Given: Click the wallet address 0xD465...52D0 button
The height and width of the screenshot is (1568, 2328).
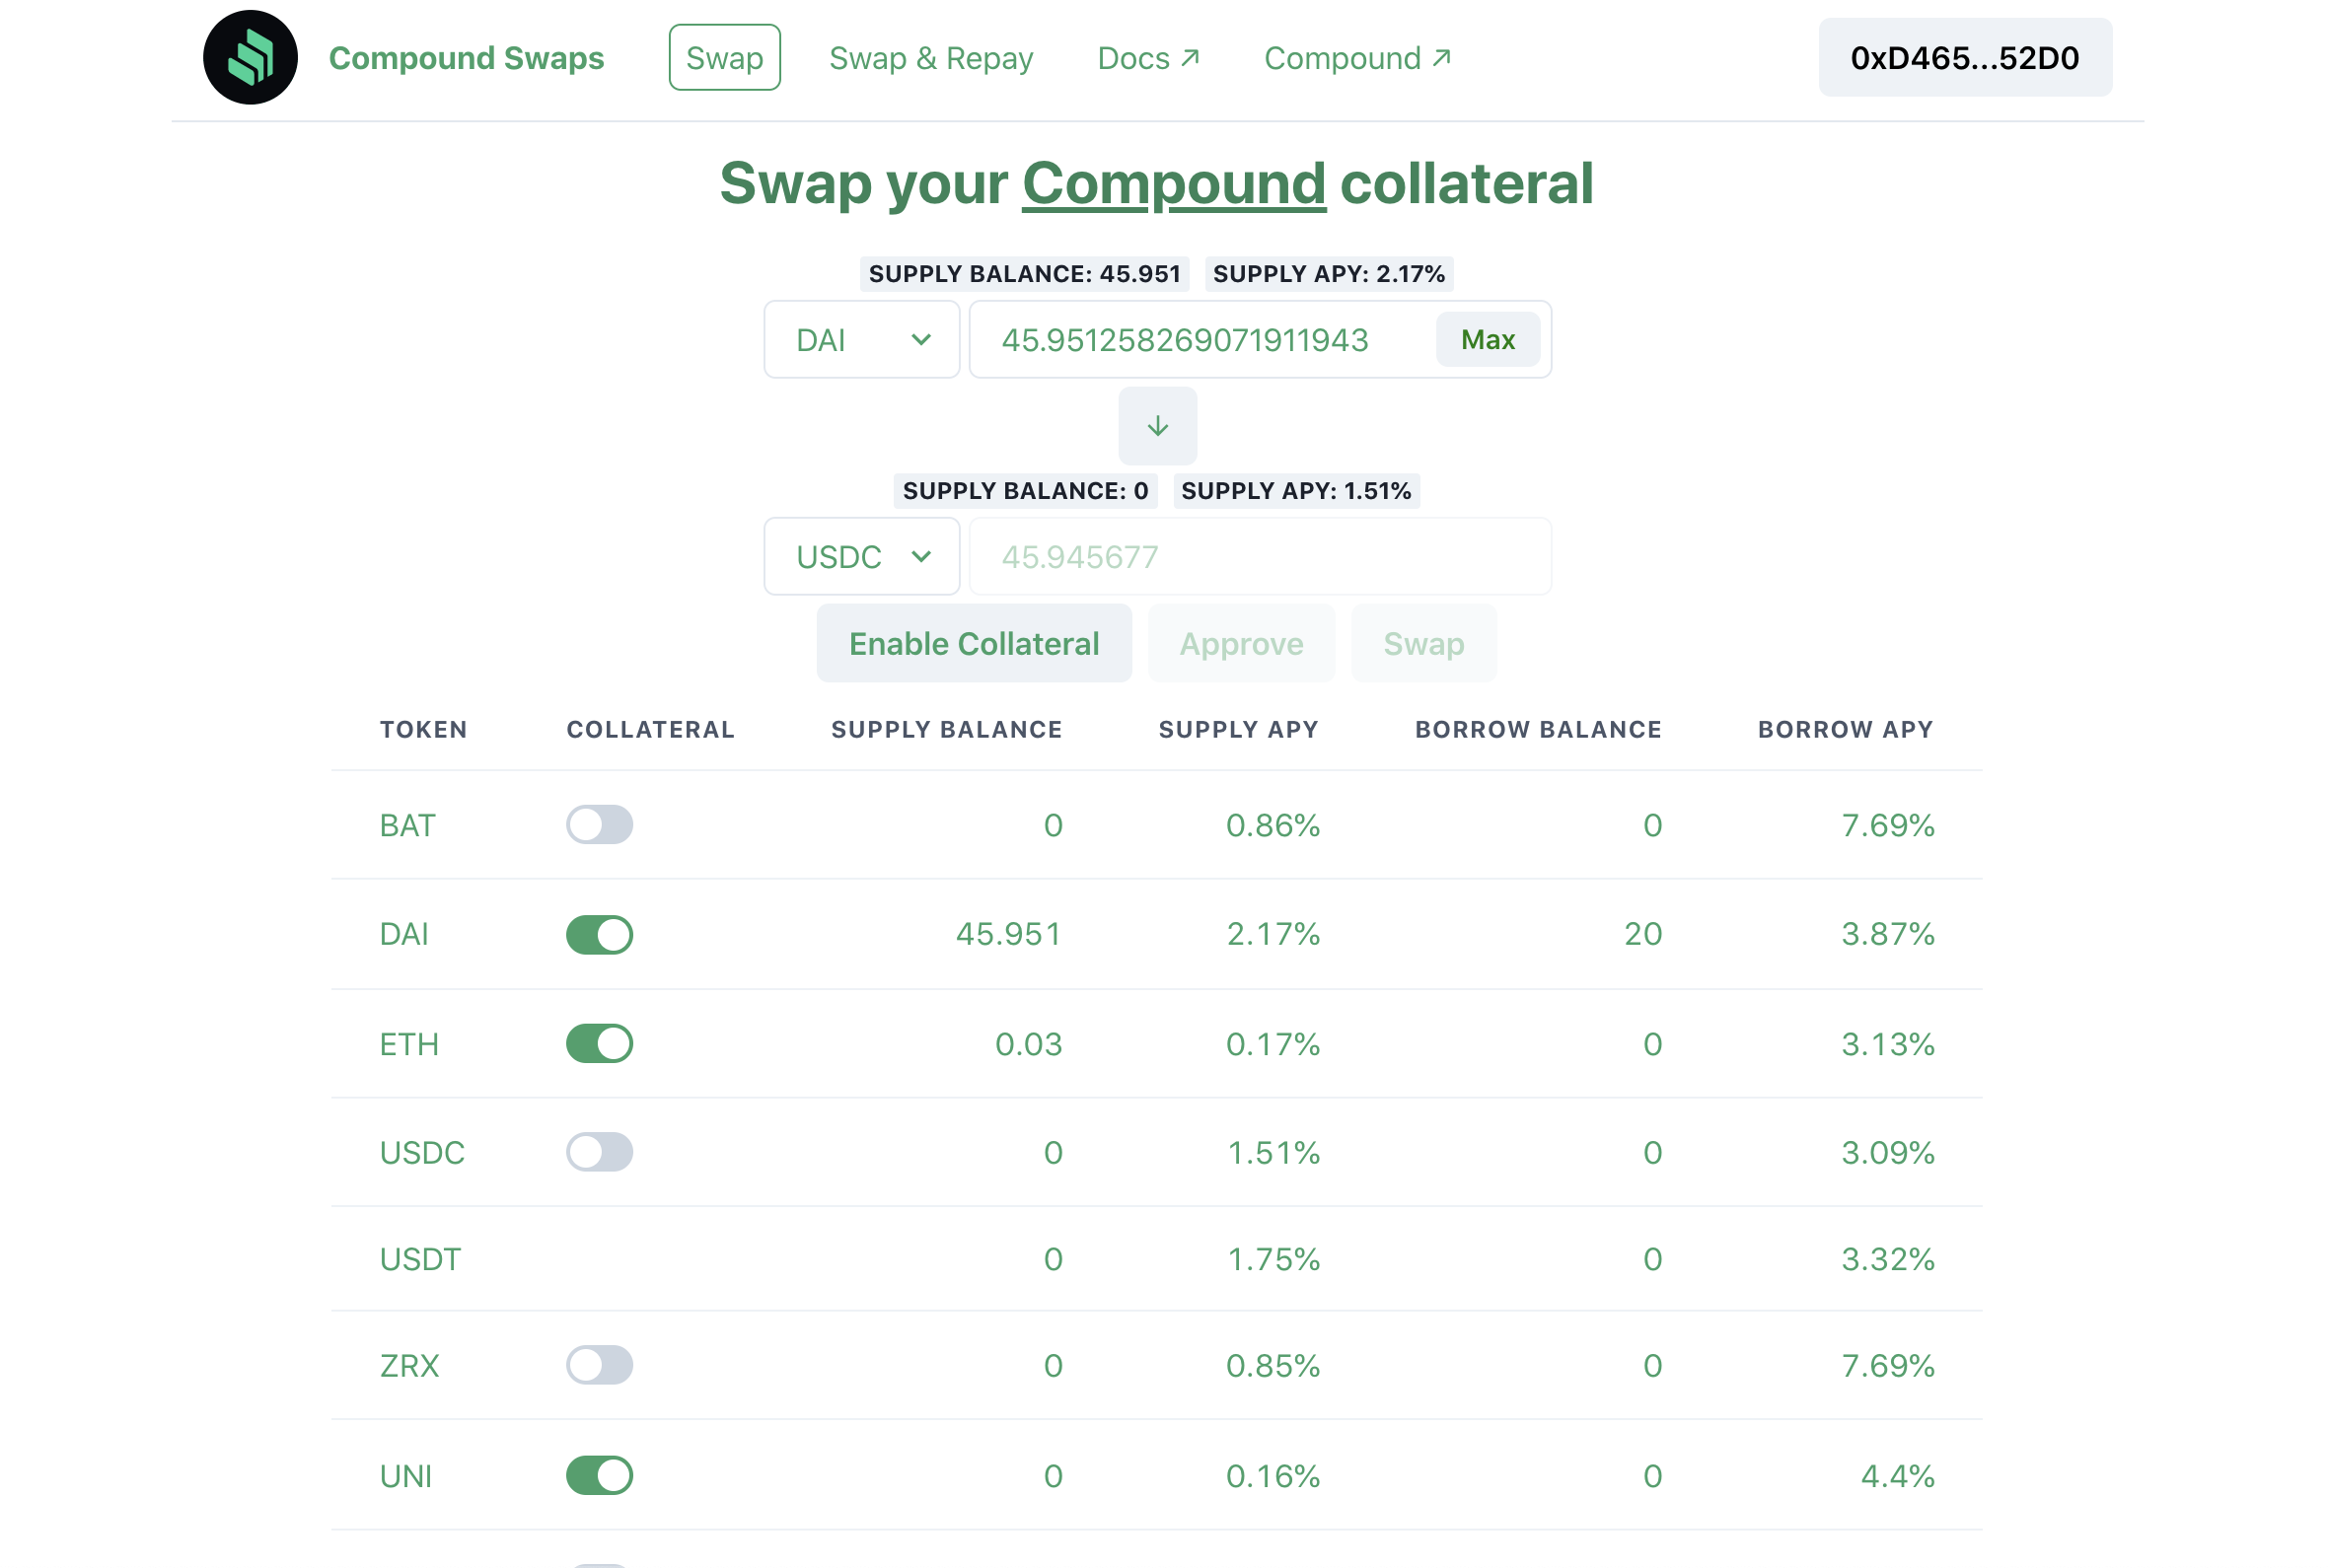Looking at the screenshot, I should (x=1964, y=58).
